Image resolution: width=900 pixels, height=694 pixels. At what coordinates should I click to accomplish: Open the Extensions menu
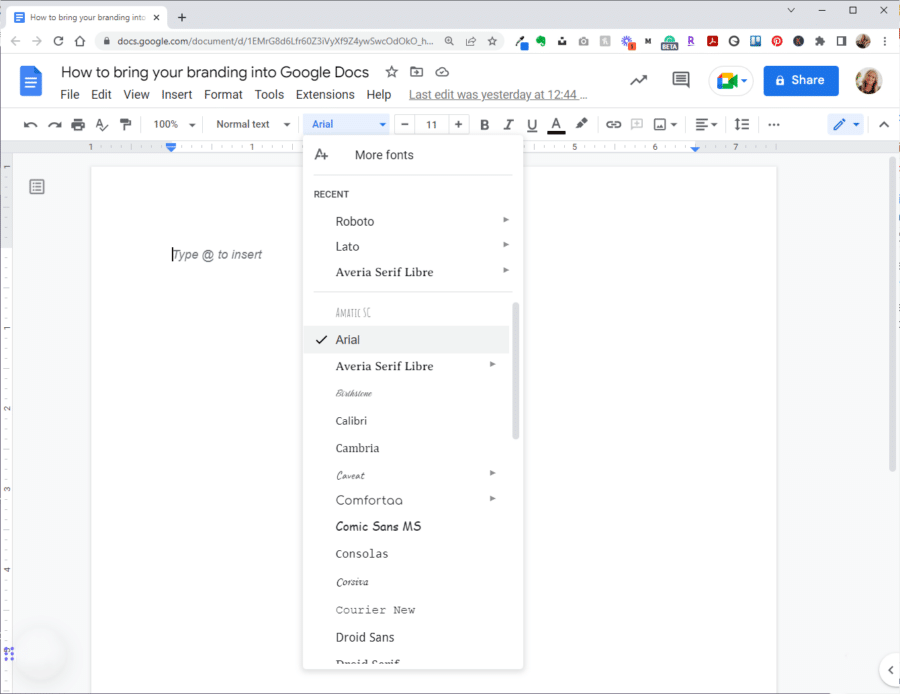325,94
